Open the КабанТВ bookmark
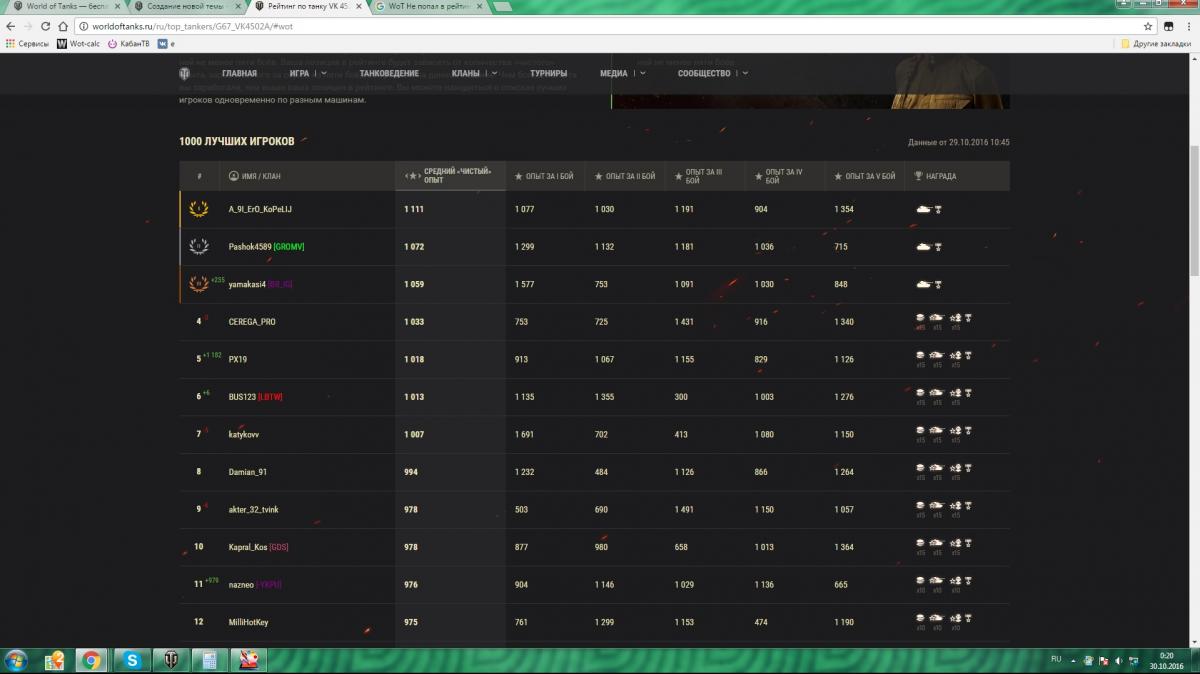Viewport: 1200px width, 674px height. coord(130,44)
